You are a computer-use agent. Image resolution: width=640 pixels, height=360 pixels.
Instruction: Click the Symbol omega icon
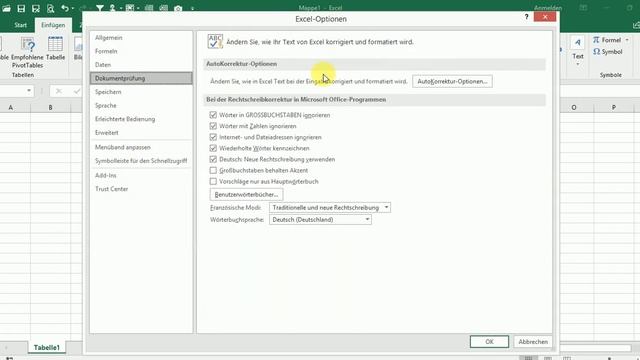(596, 52)
